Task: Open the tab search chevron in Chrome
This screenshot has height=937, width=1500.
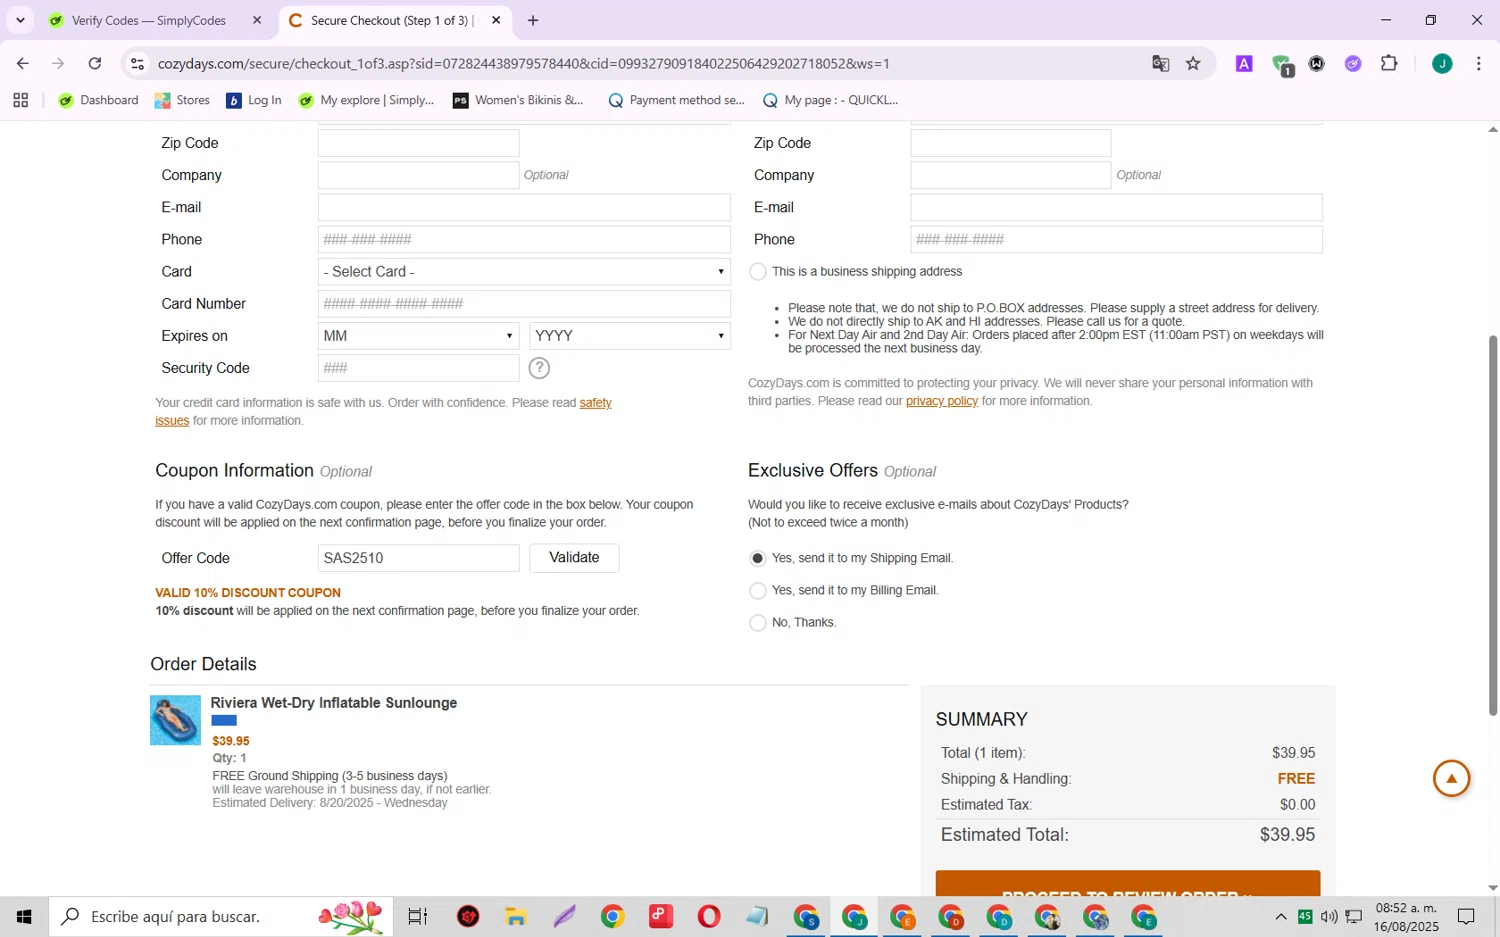Action: [20, 20]
